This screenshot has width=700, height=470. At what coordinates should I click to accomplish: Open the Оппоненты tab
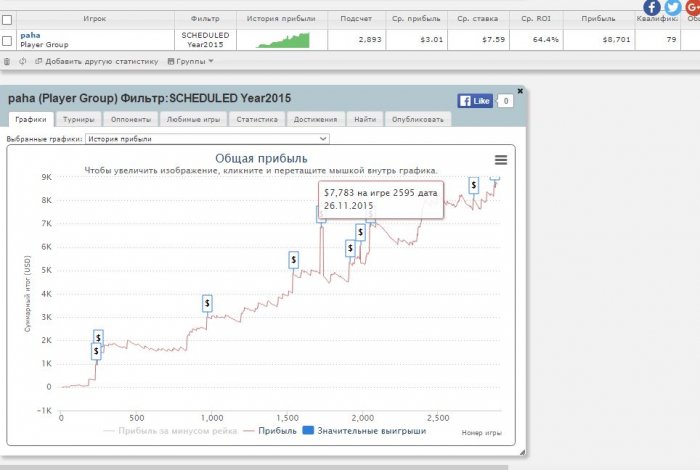pos(131,119)
